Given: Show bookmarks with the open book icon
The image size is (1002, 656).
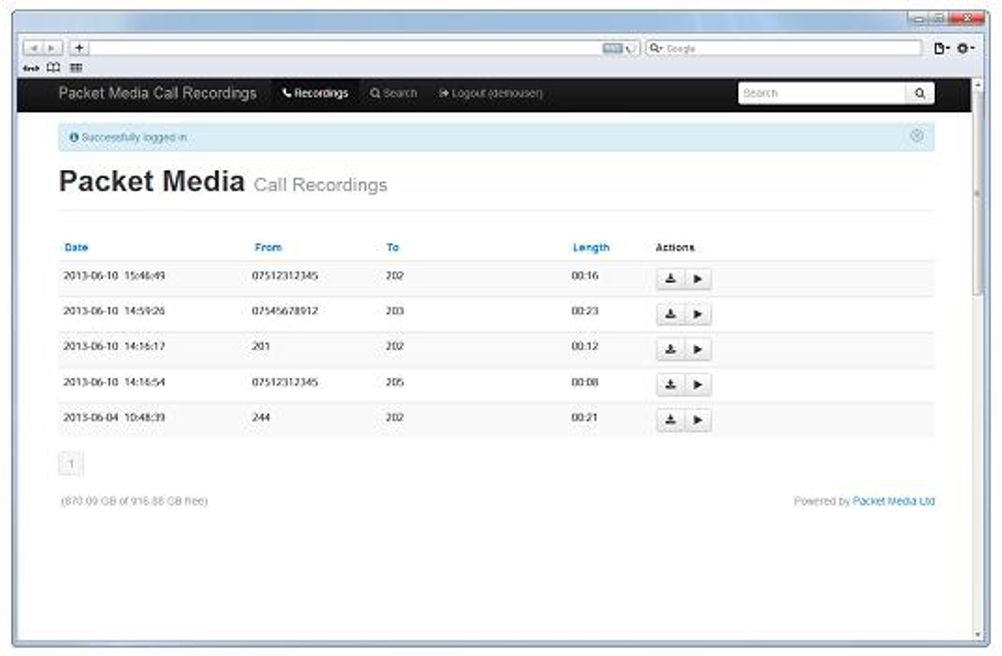Looking at the screenshot, I should [x=54, y=67].
